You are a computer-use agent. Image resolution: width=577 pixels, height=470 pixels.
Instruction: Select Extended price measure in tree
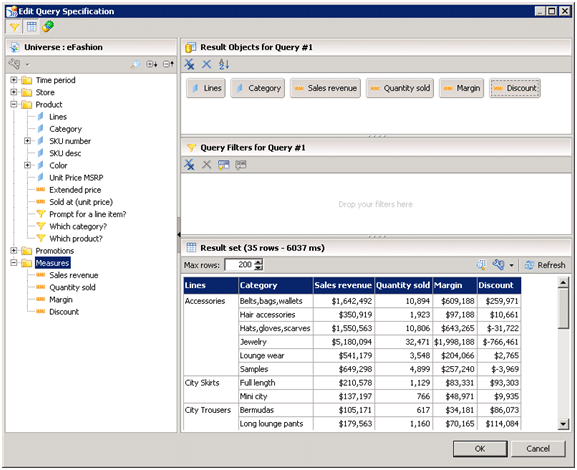pos(75,190)
